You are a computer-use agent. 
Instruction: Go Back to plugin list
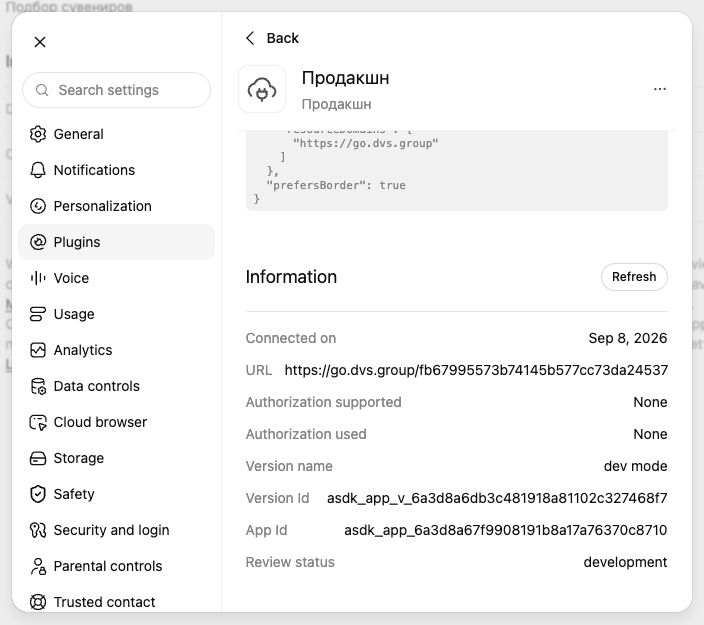point(273,38)
